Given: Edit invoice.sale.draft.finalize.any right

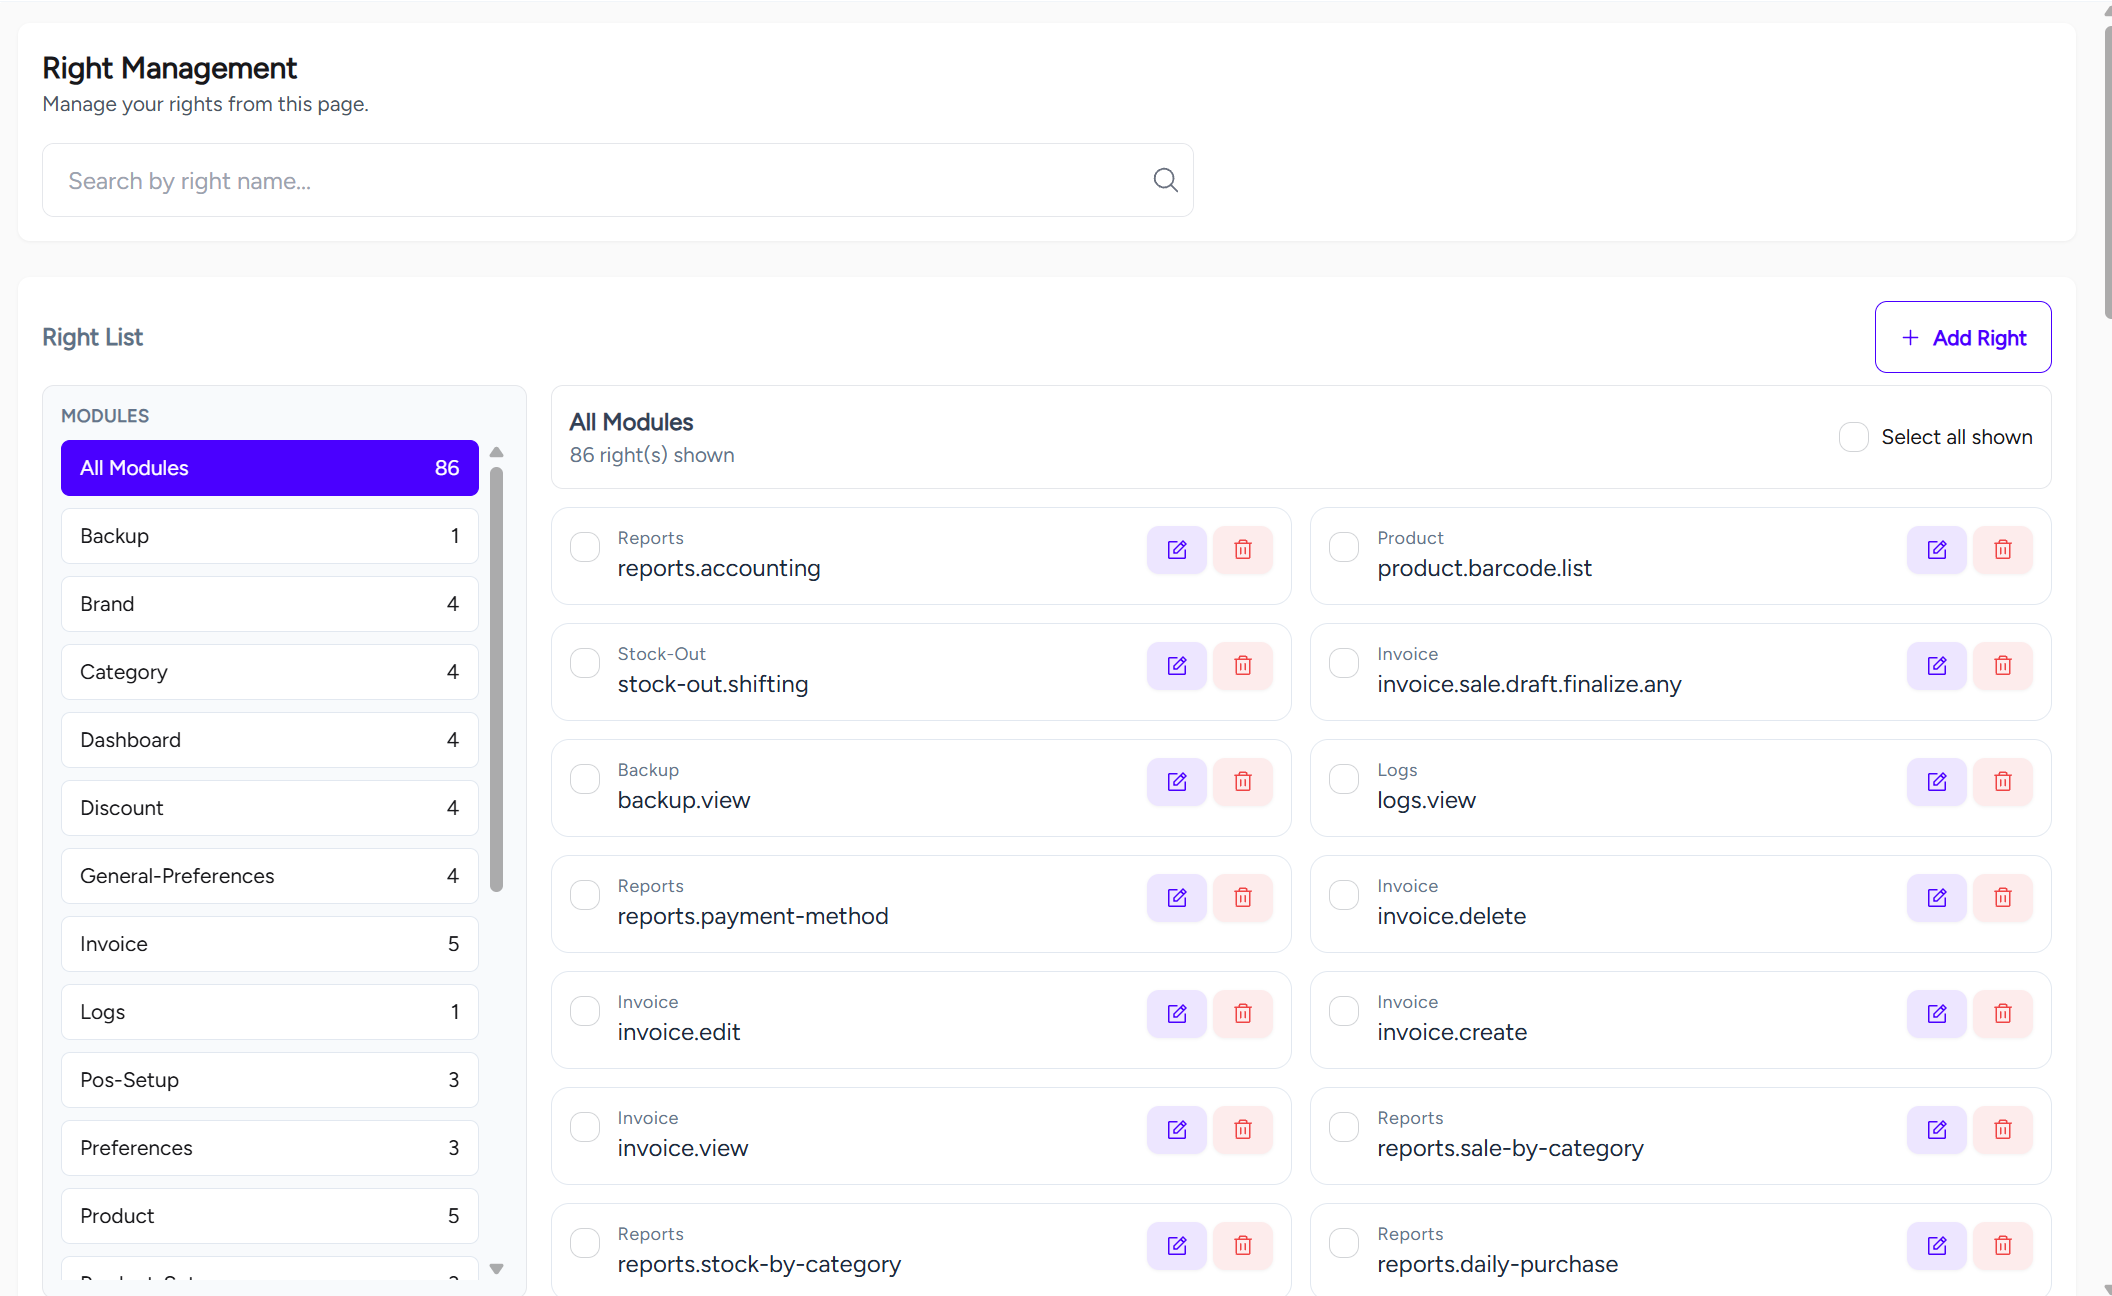Looking at the screenshot, I should point(1937,666).
